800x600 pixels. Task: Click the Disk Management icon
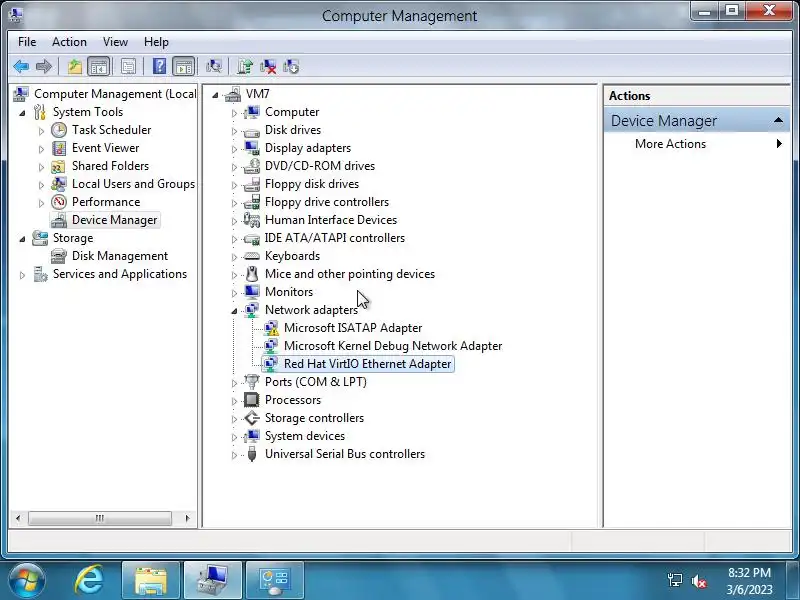click(x=59, y=256)
